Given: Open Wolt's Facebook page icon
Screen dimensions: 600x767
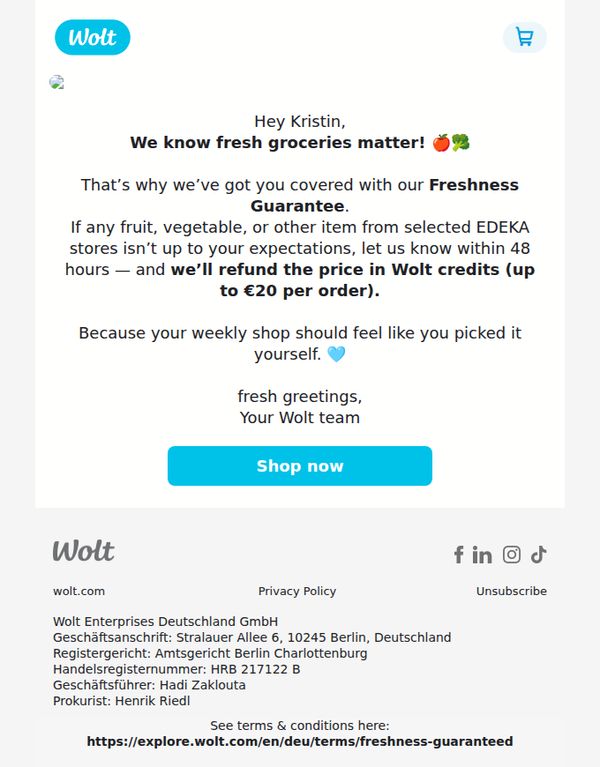Looking at the screenshot, I should pos(458,555).
